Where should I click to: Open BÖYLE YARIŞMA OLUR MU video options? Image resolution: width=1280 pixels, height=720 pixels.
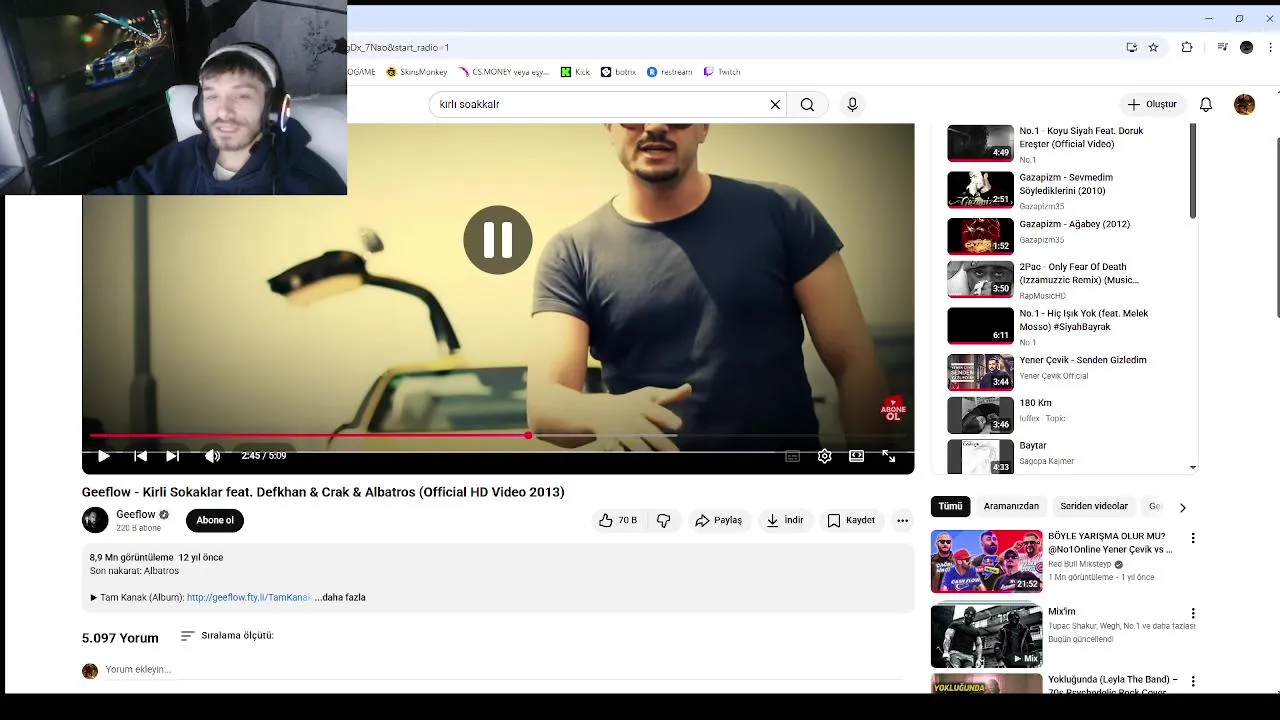coord(1192,538)
